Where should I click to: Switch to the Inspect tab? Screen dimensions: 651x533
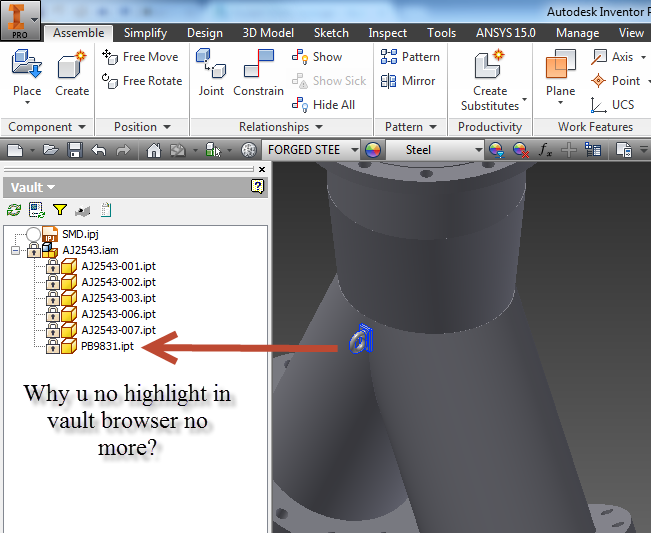[387, 33]
